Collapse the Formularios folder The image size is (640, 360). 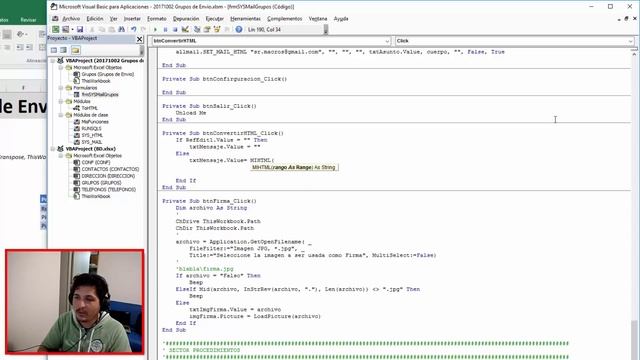tap(61, 88)
